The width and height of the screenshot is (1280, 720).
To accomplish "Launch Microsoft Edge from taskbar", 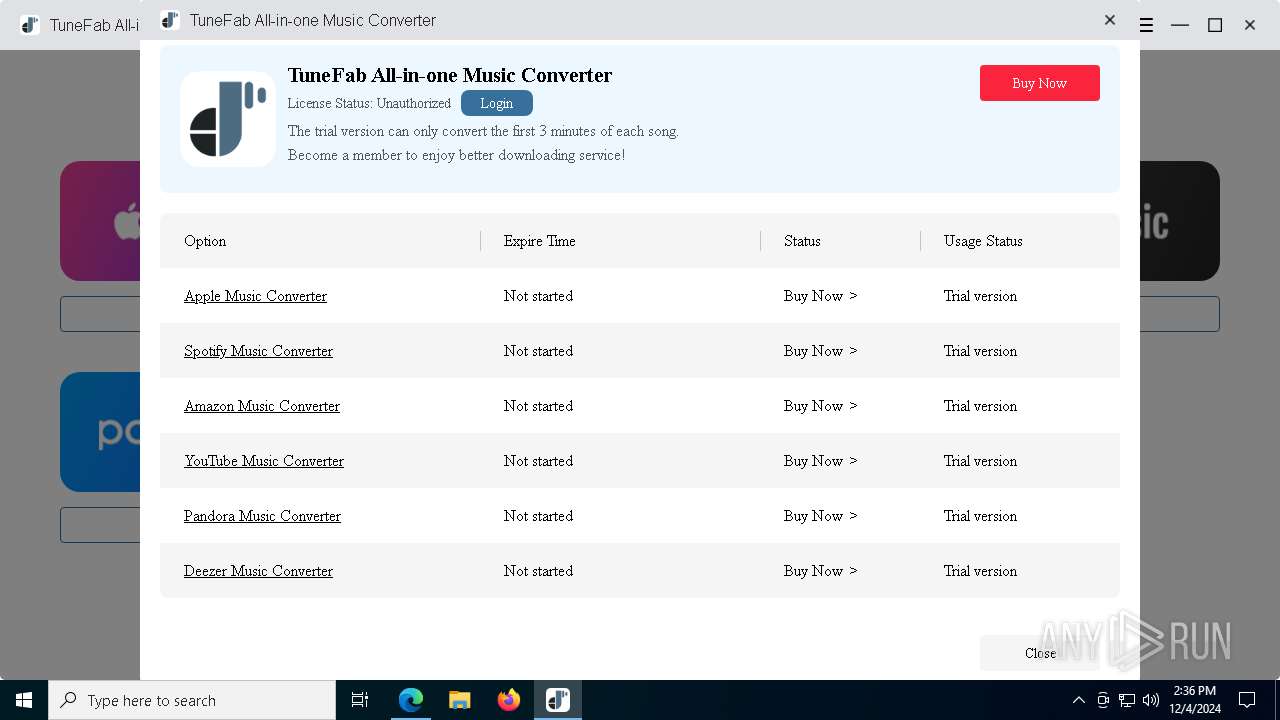I will tap(411, 700).
